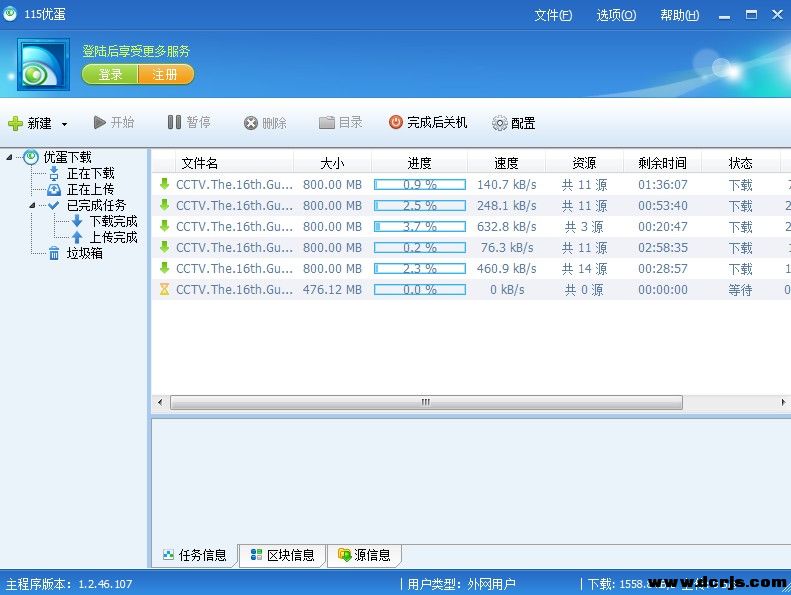
Task: Open the 垃圾箱 trash bin item
Action: (84, 253)
